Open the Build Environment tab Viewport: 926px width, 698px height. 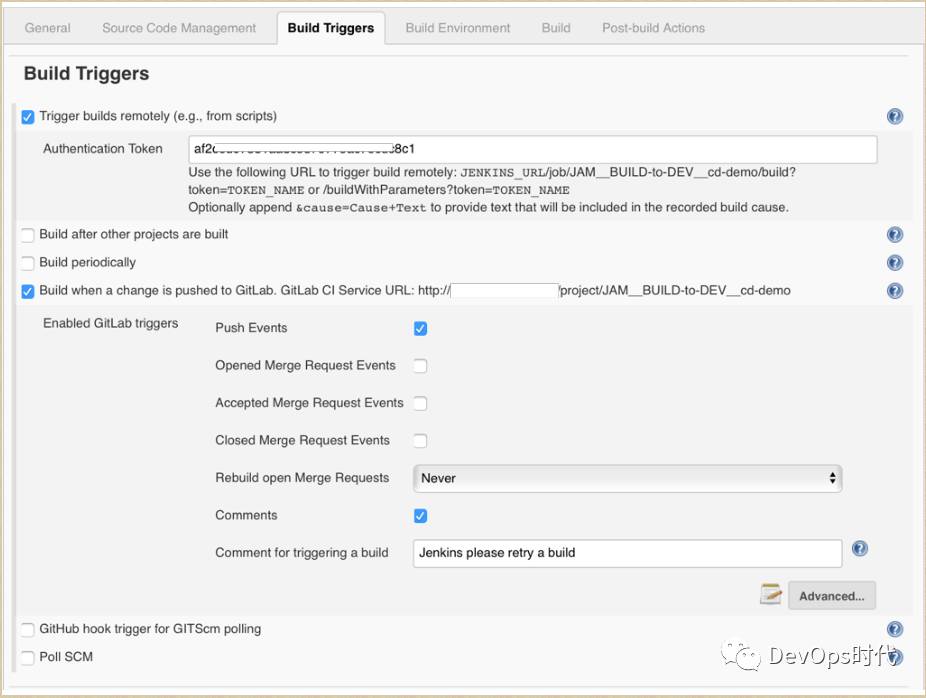point(458,28)
